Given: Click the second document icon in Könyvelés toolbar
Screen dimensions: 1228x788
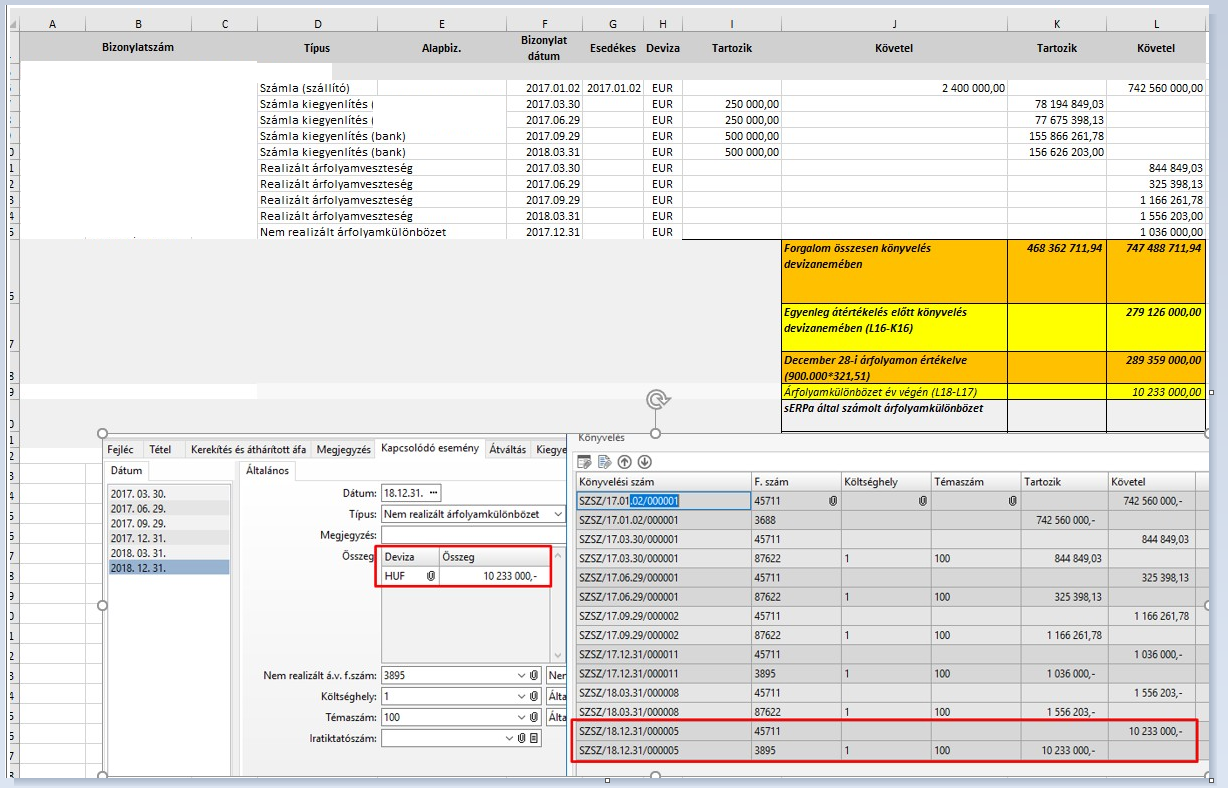Looking at the screenshot, I should coord(604,461).
